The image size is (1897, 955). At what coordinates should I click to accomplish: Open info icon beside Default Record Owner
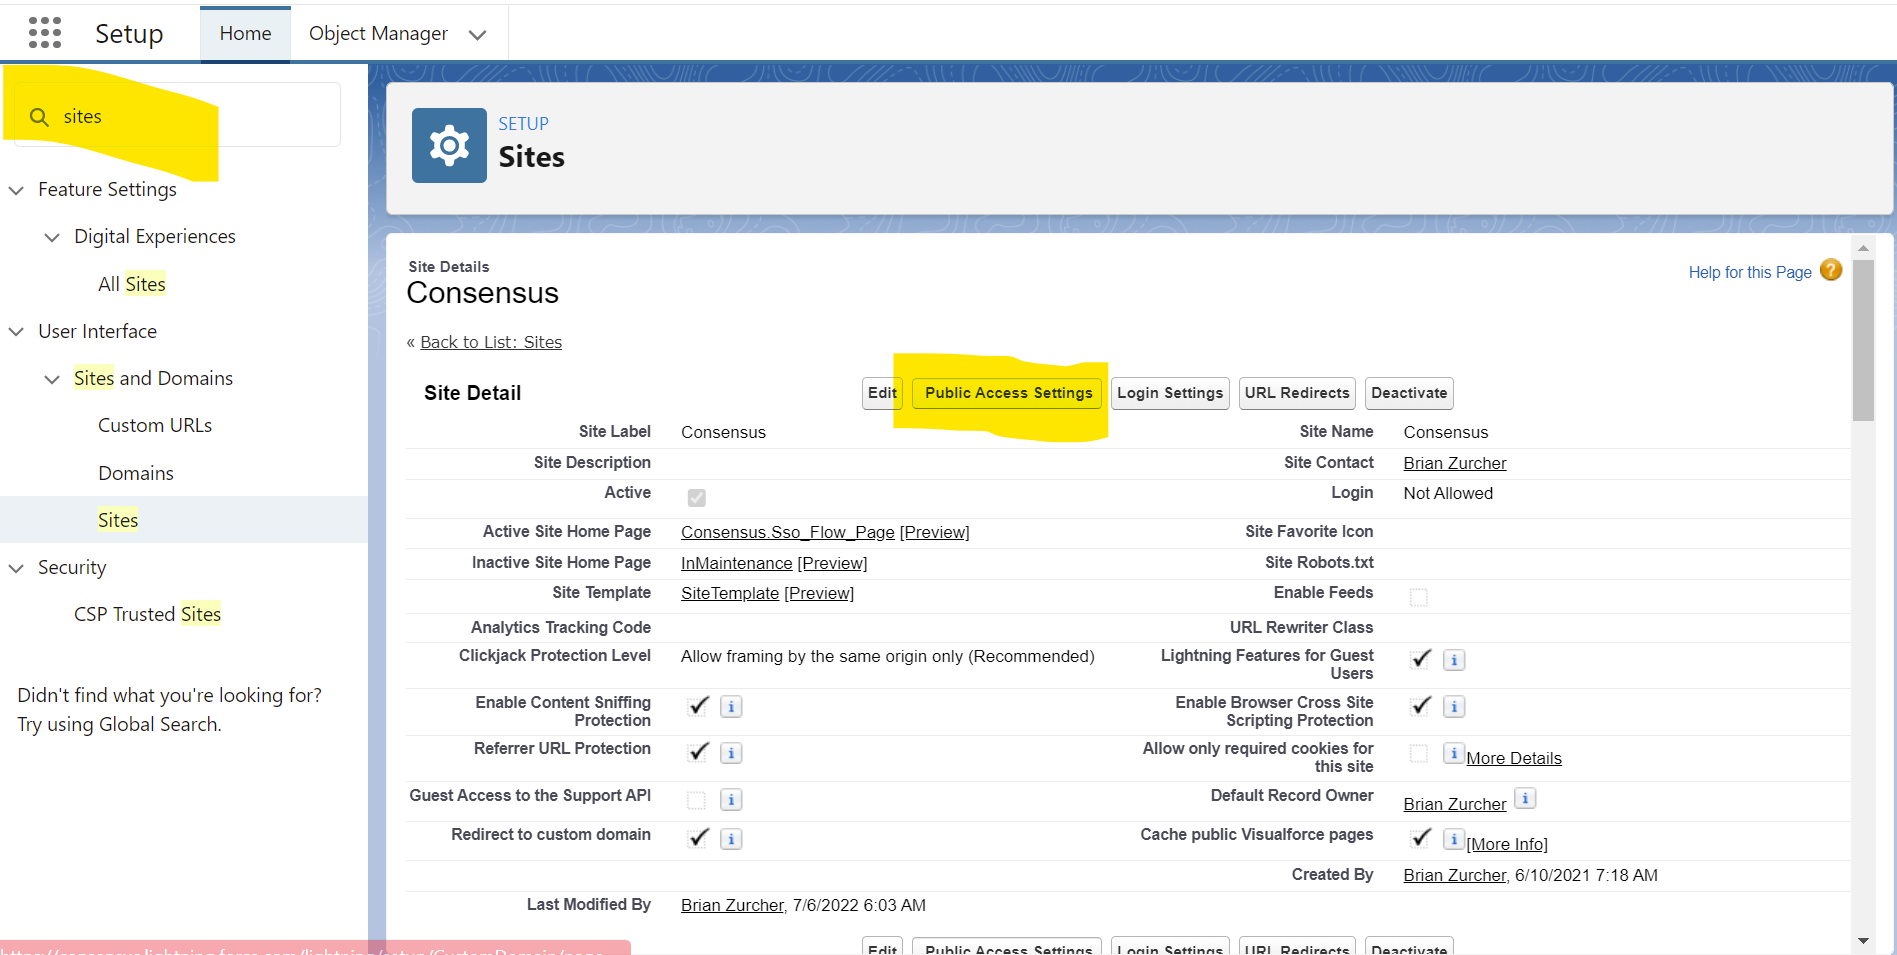pyautogui.click(x=1525, y=798)
